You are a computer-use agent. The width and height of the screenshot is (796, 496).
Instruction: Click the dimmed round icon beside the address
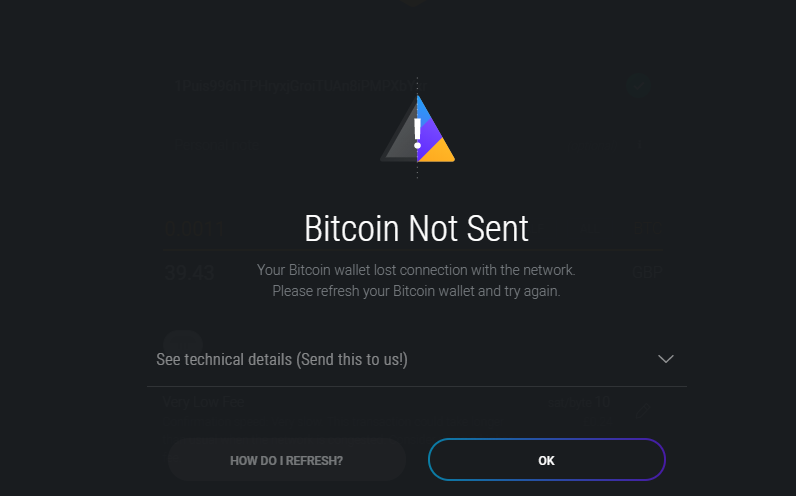click(x=638, y=86)
